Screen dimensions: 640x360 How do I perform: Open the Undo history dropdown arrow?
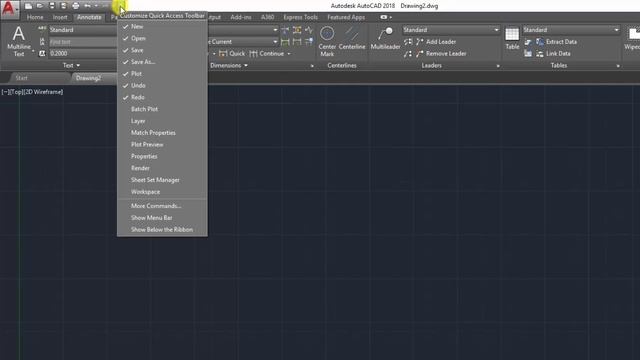[96, 6]
